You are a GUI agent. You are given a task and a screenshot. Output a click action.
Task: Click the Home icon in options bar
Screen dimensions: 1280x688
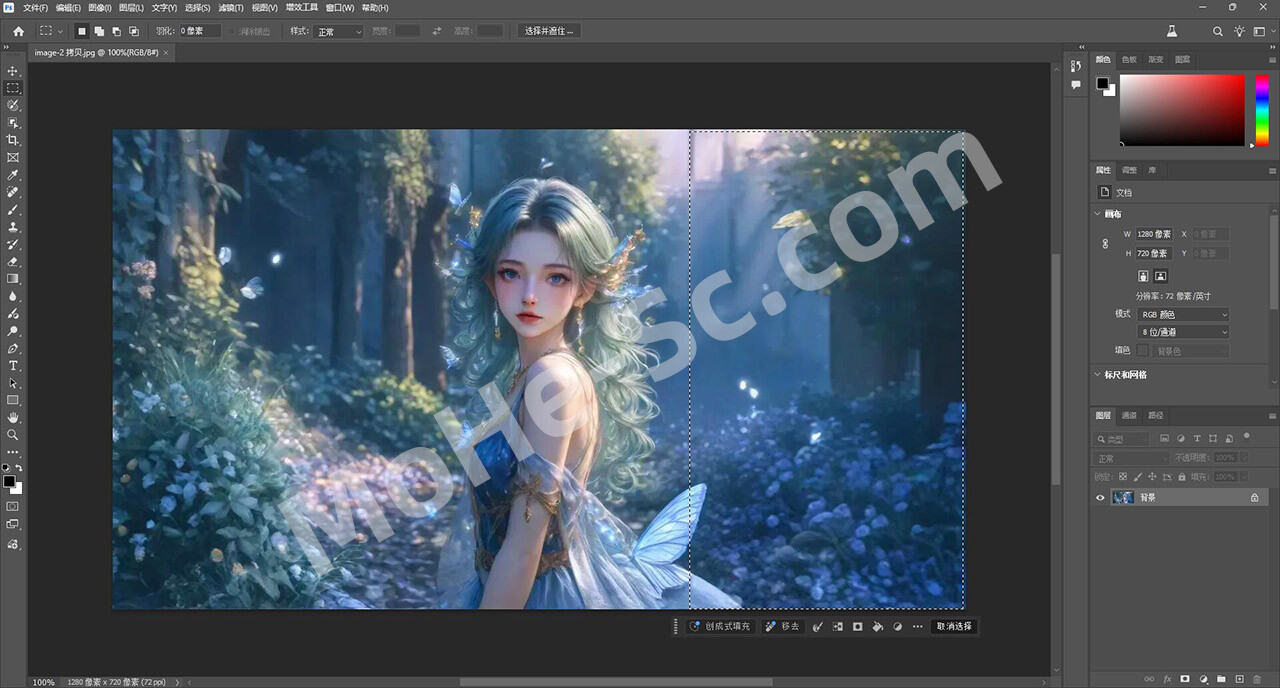point(18,31)
